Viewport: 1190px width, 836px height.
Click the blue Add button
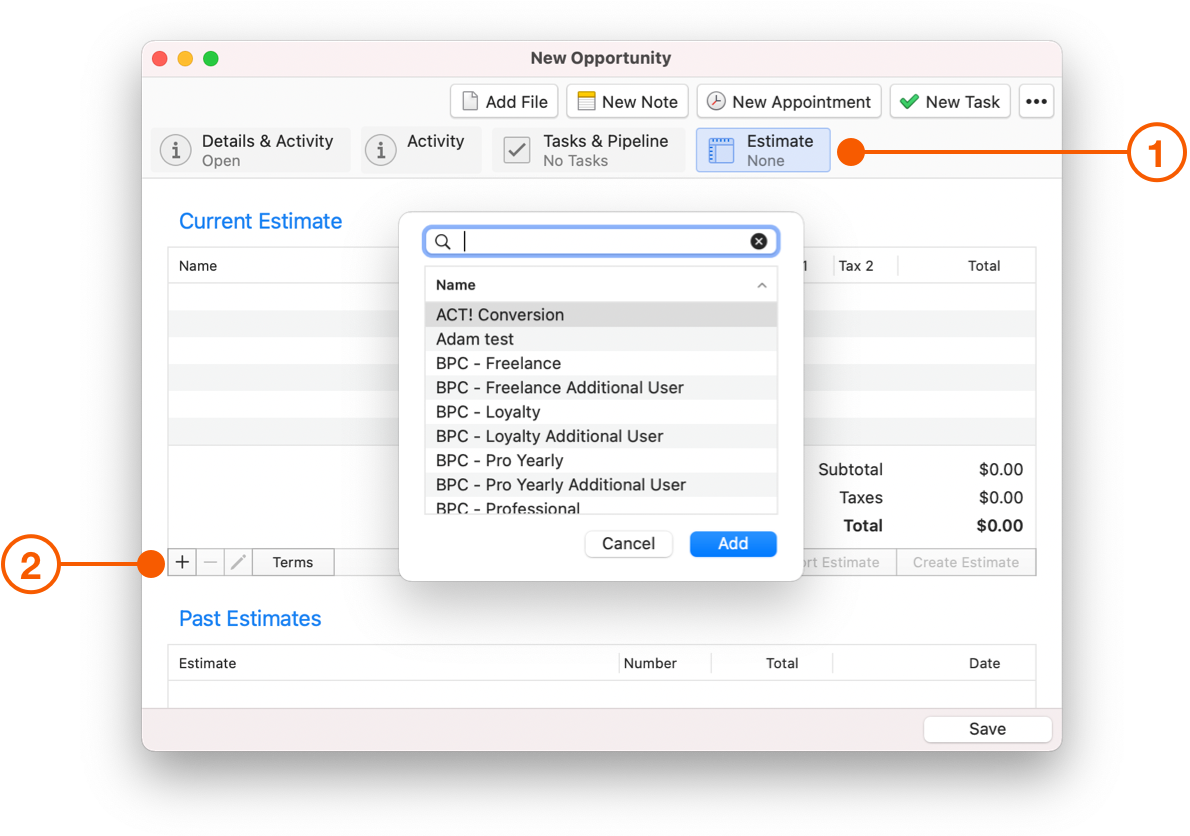[x=733, y=544]
